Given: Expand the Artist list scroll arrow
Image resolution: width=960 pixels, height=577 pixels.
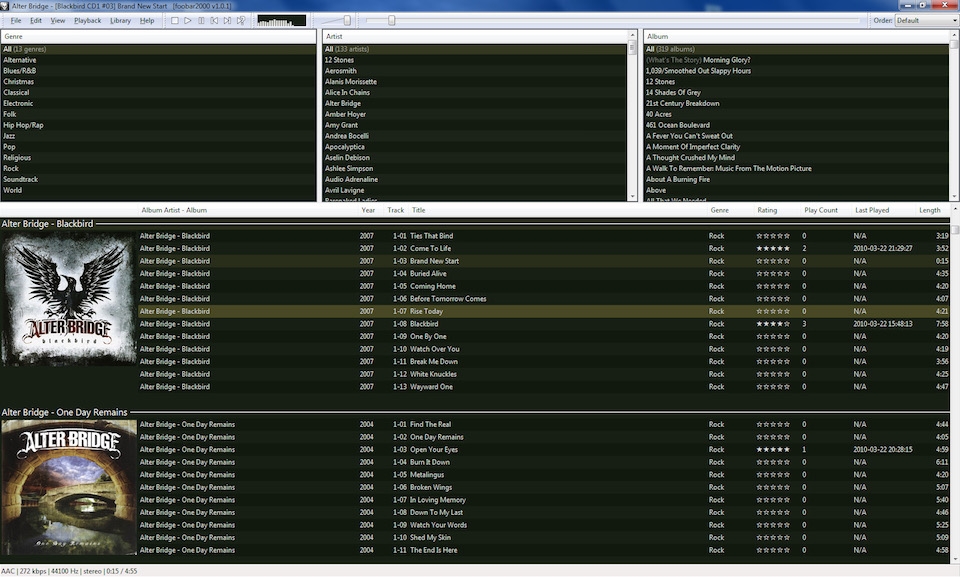Looking at the screenshot, I should coord(631,33).
